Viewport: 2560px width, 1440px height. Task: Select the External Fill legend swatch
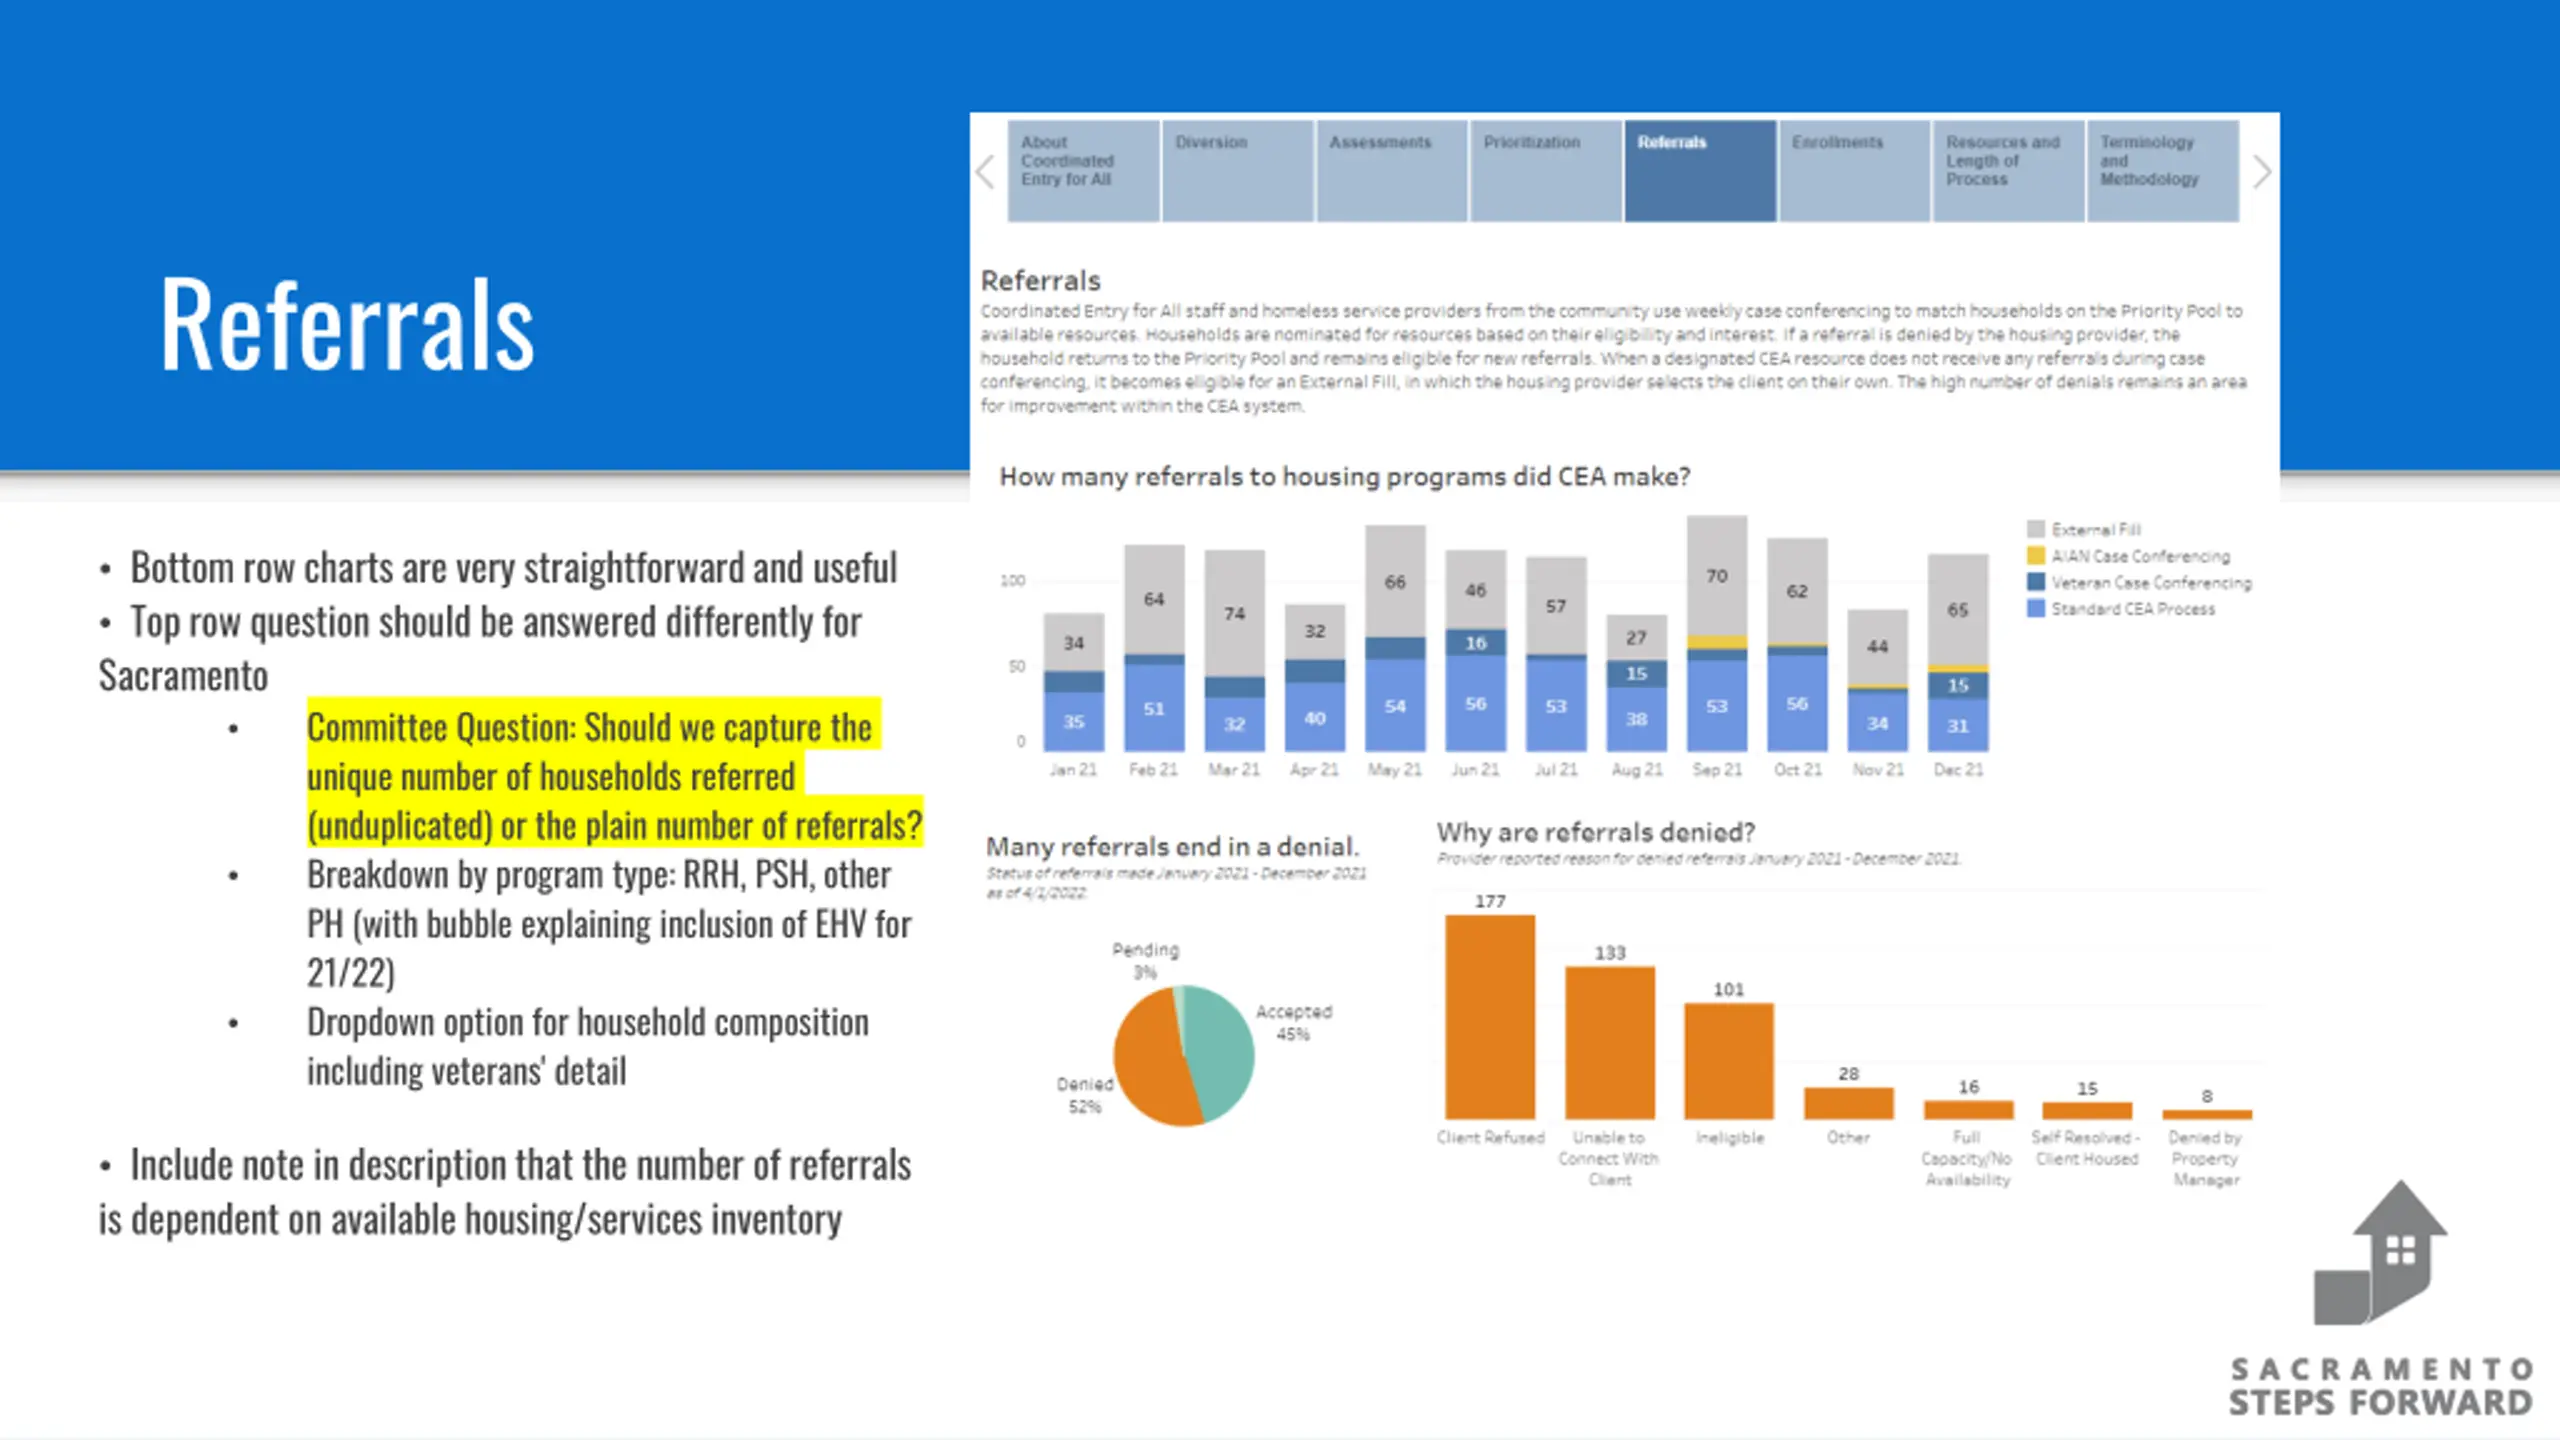(2036, 529)
